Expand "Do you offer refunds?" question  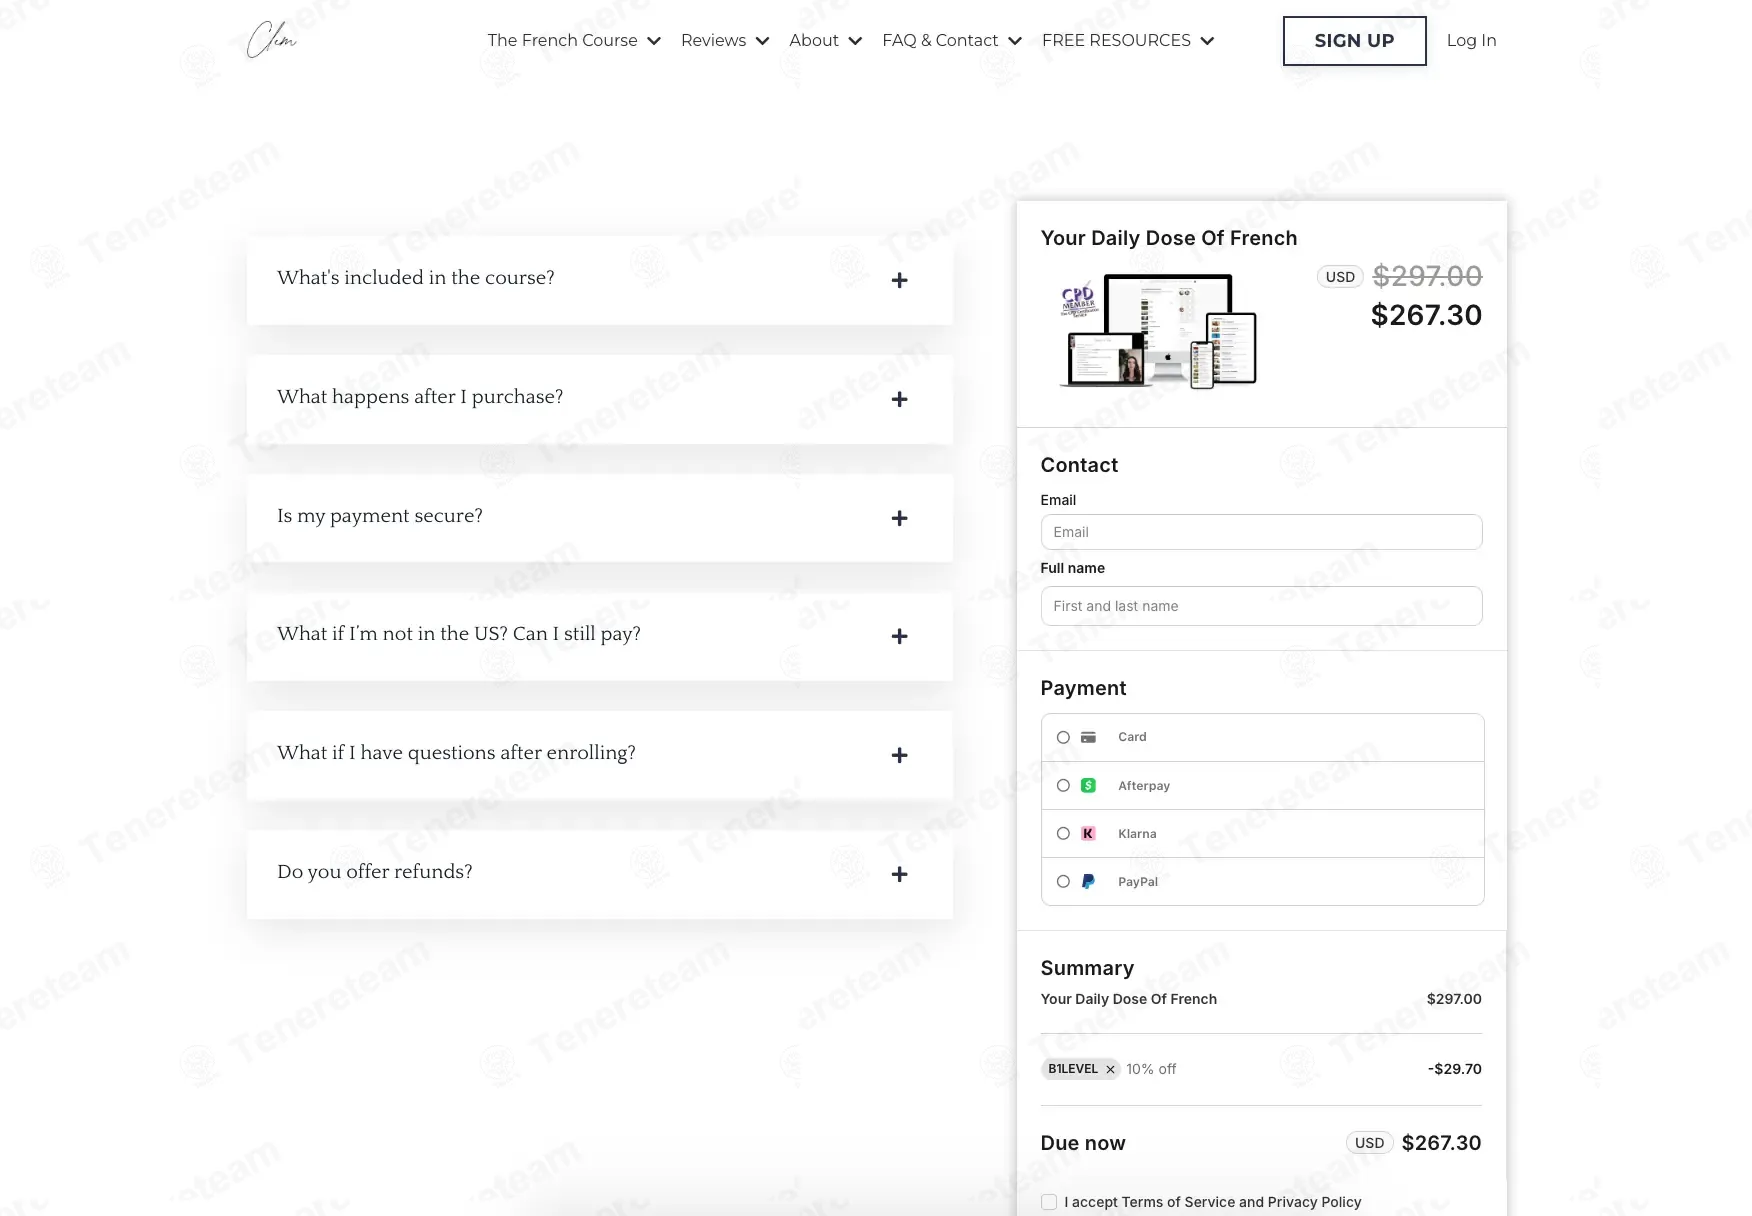coord(600,874)
